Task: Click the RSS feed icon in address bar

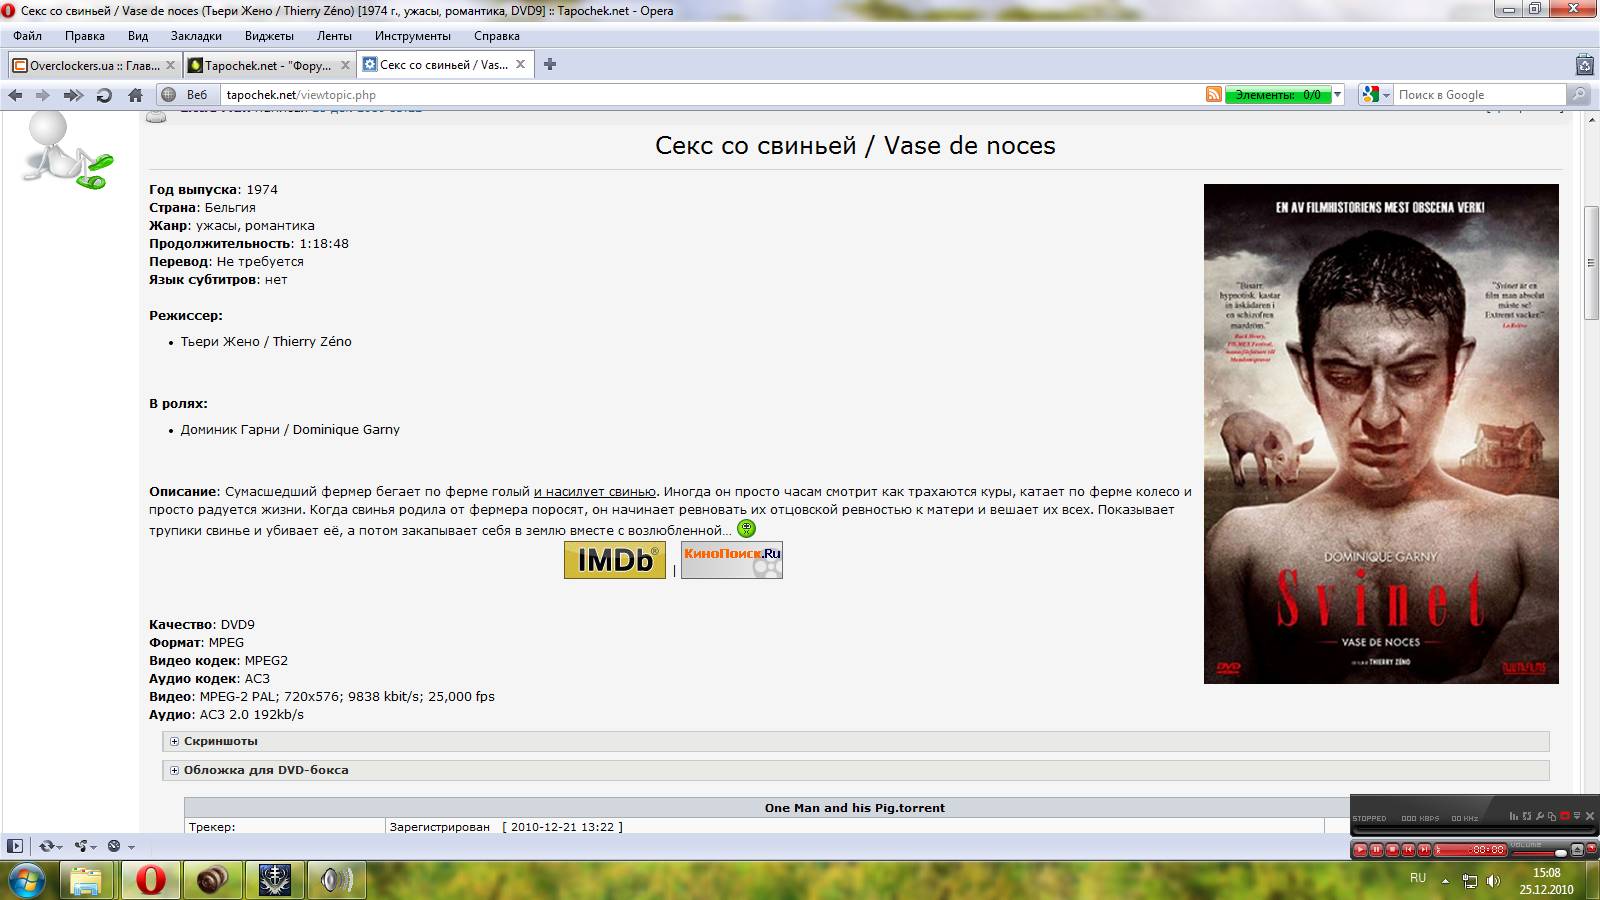Action: tap(1213, 95)
